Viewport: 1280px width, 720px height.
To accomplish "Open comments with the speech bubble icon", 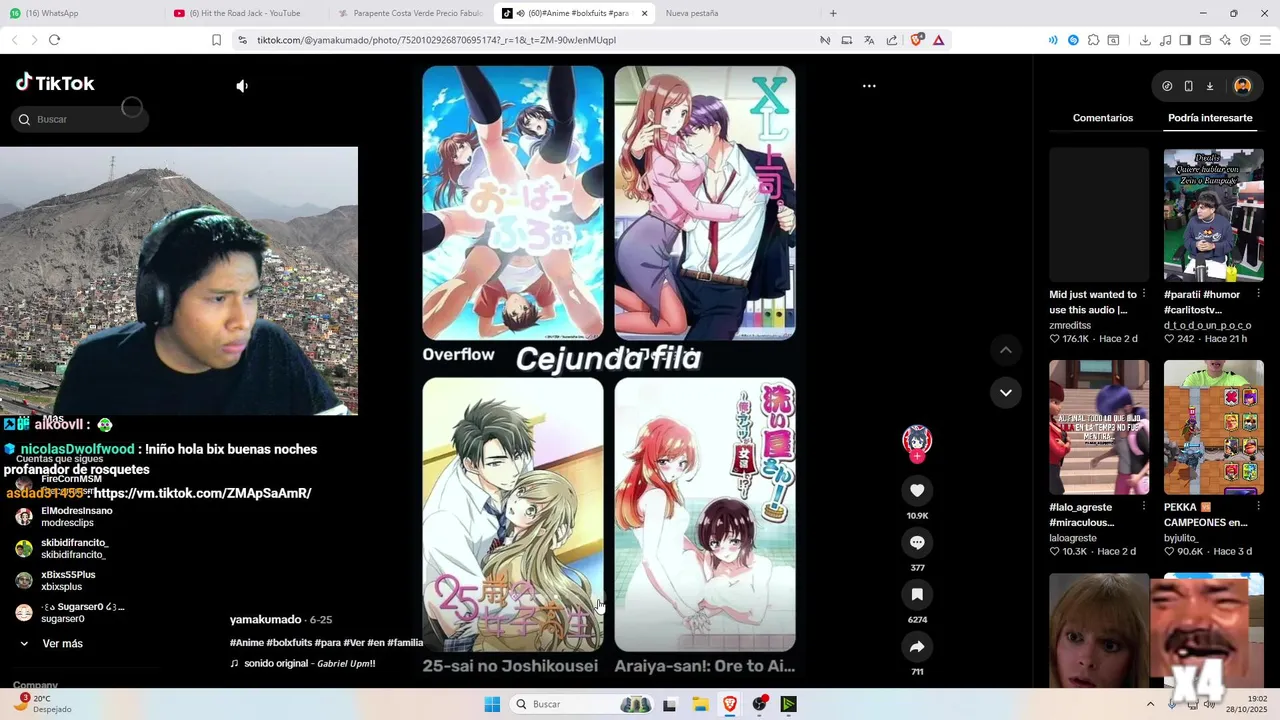I will coord(917,542).
